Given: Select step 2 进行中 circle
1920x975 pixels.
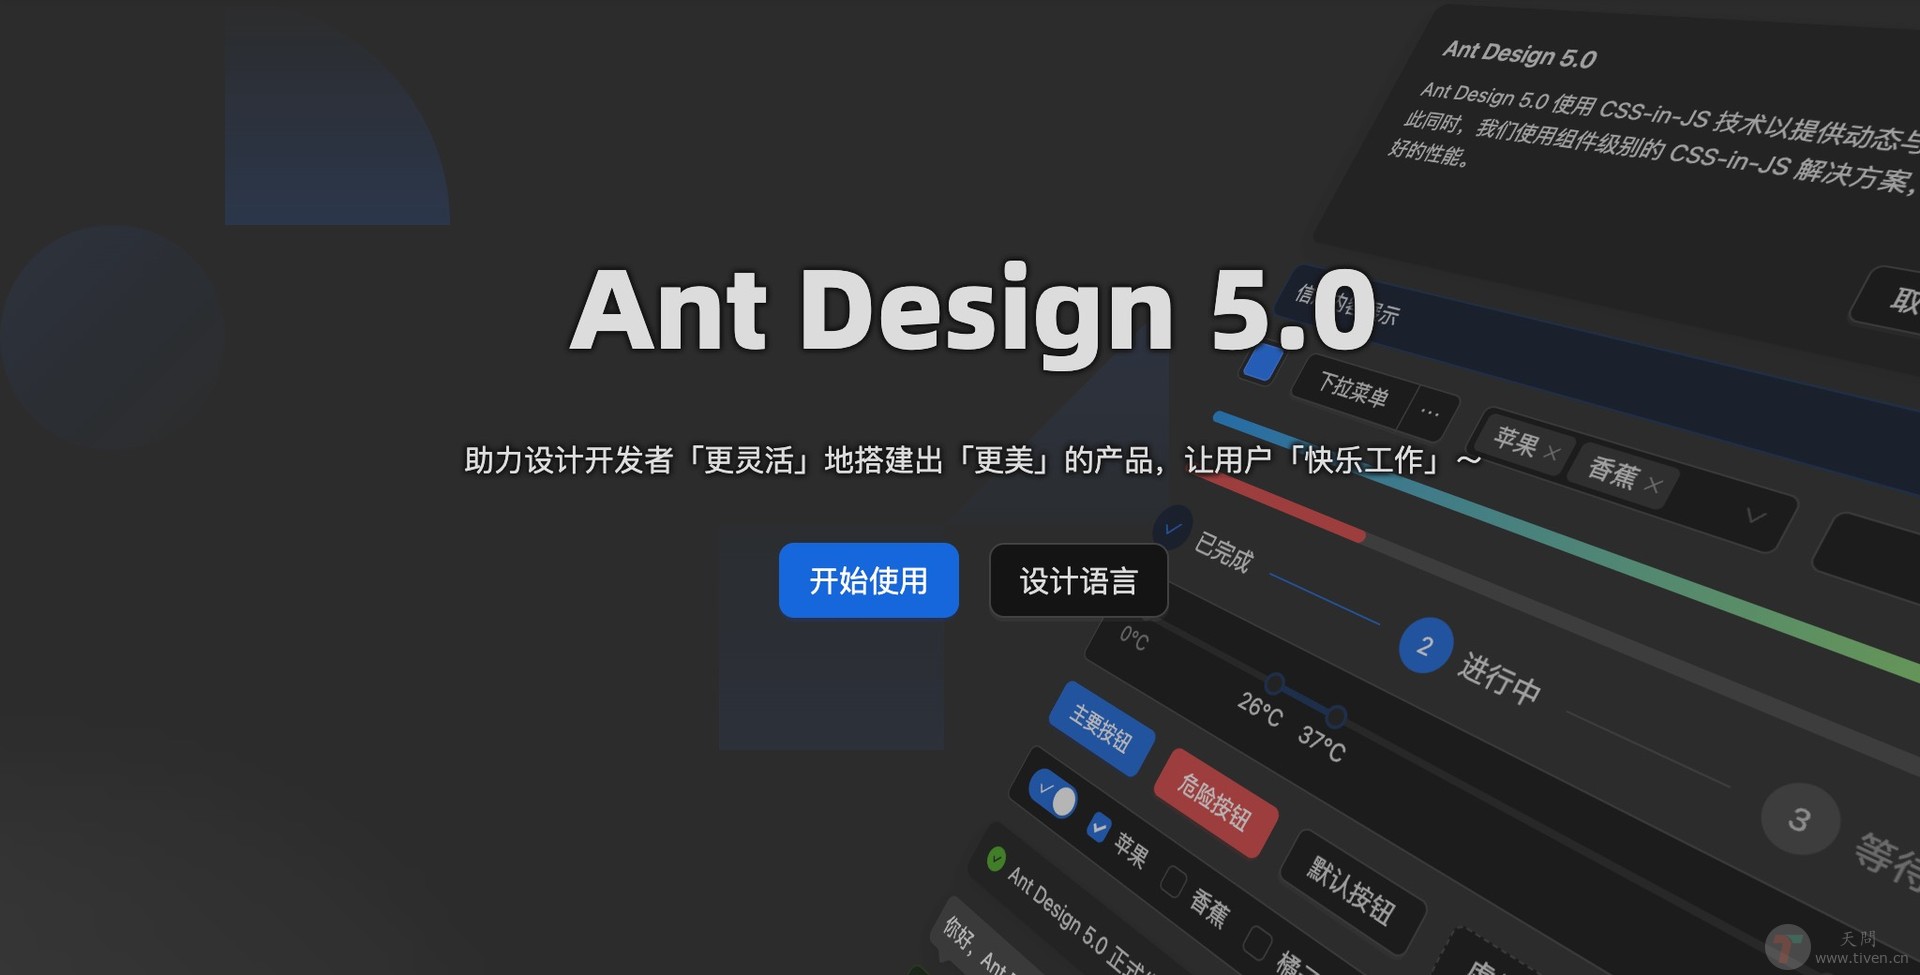Looking at the screenshot, I should 1425,646.
